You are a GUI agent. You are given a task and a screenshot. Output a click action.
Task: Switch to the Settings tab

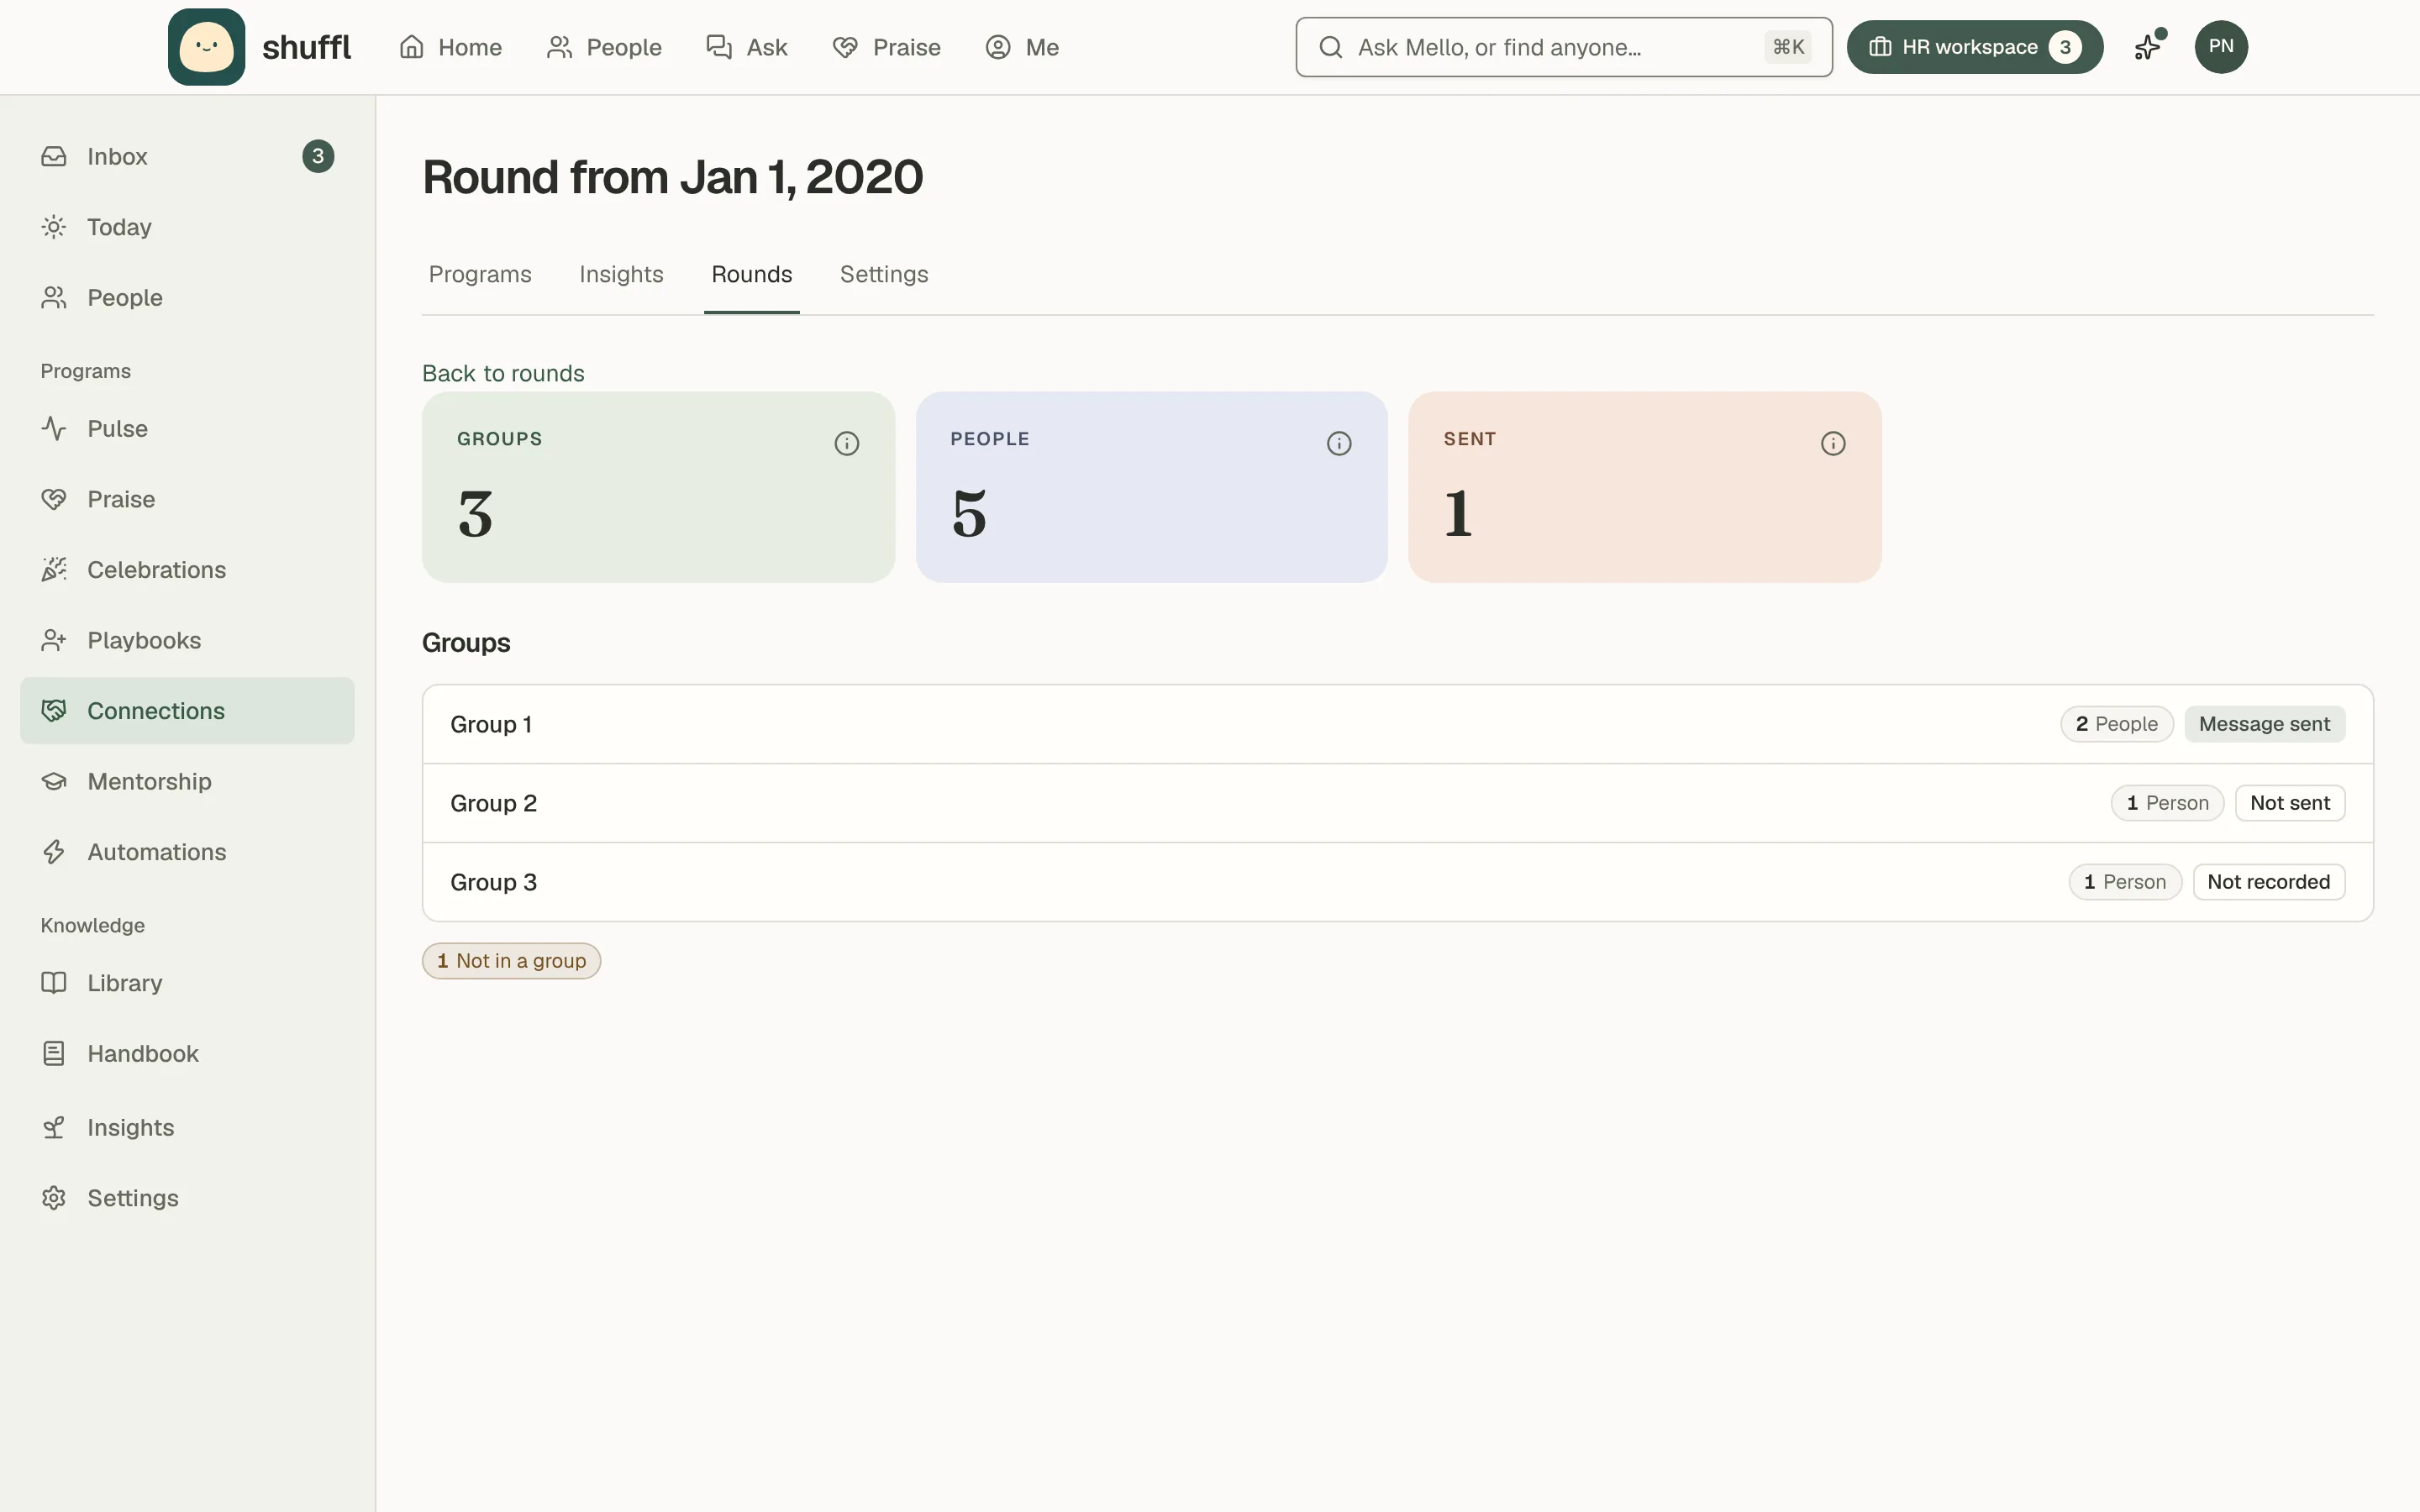pos(884,275)
